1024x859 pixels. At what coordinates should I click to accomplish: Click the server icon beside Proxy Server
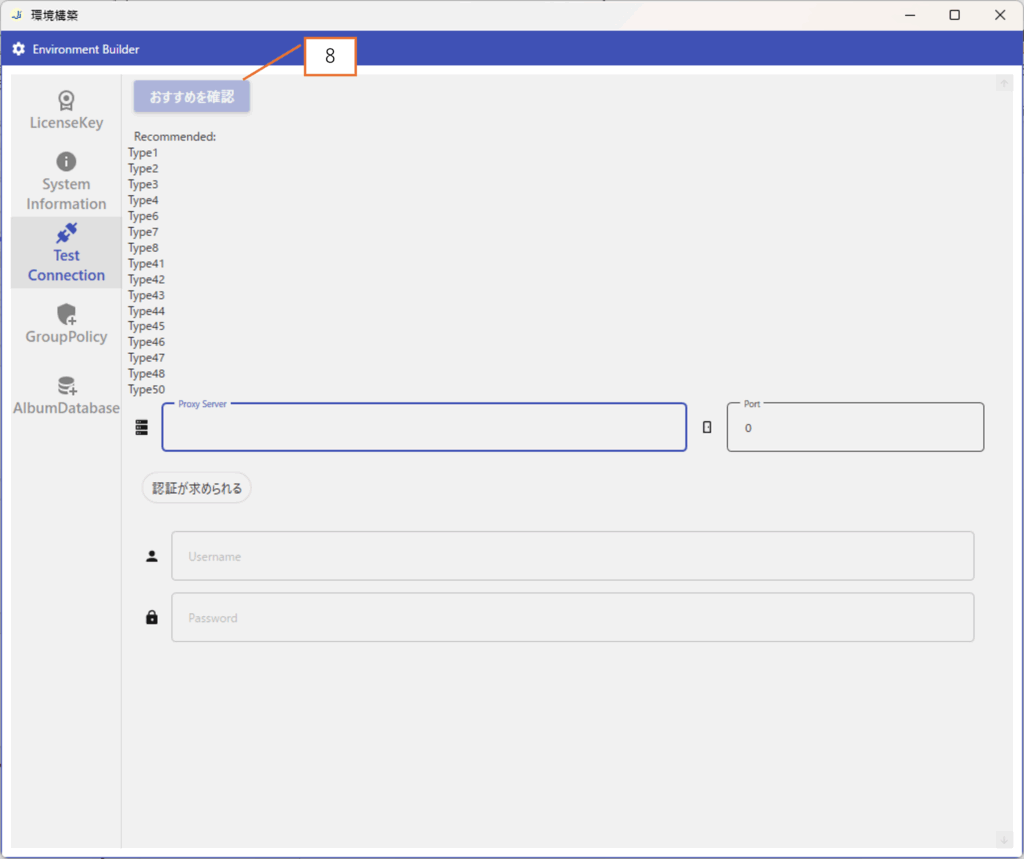pyautogui.click(x=141, y=427)
